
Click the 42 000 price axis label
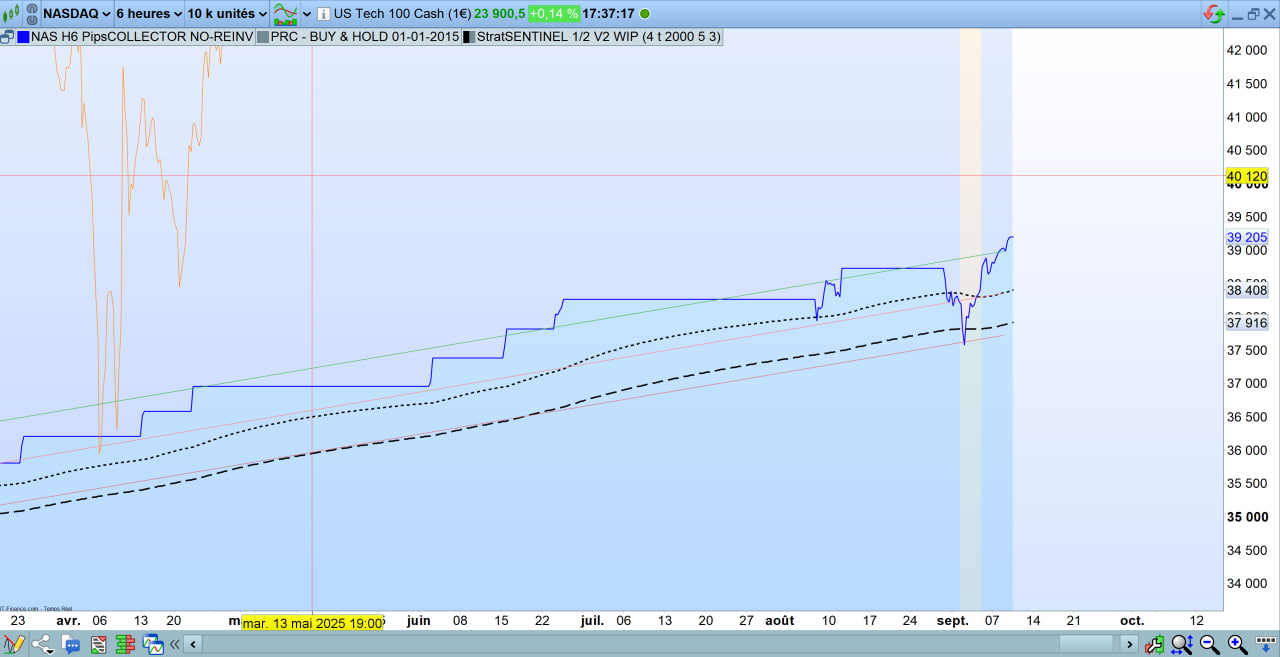(x=1246, y=50)
